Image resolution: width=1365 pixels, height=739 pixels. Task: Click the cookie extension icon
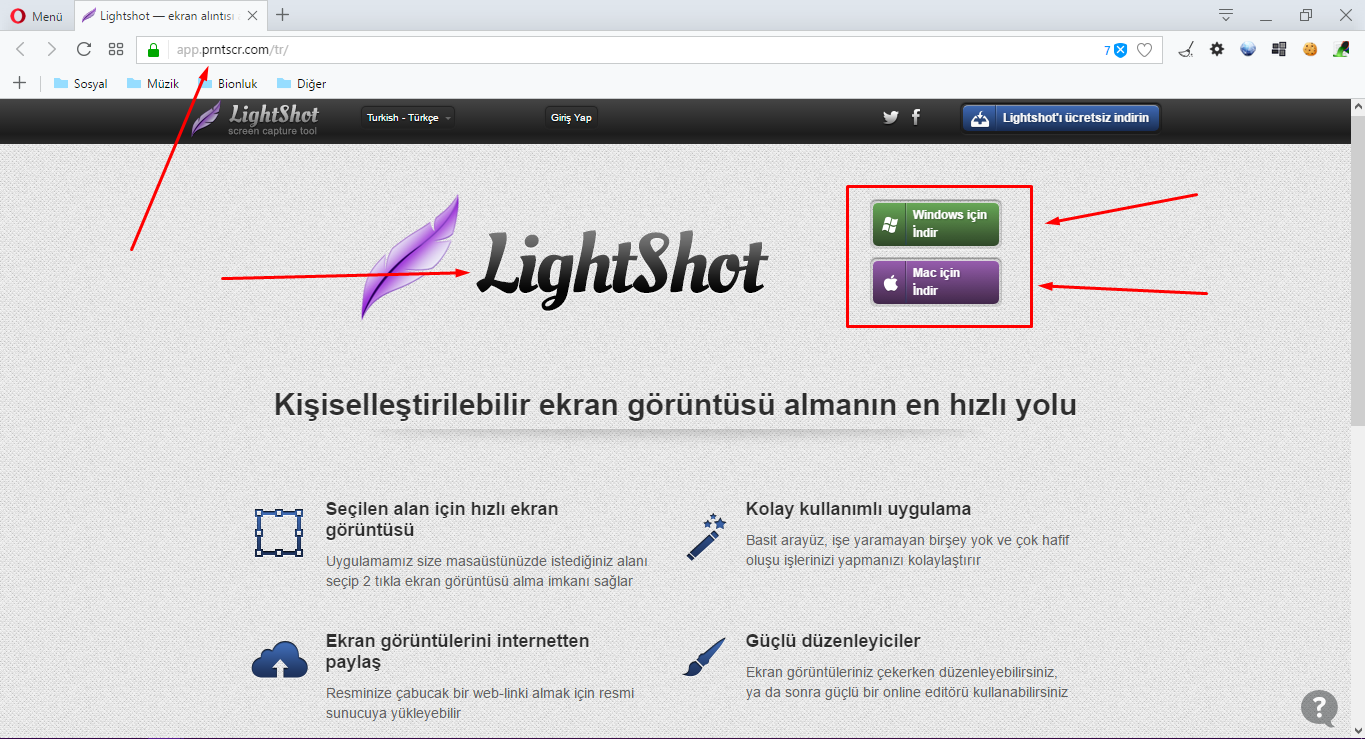click(1310, 49)
